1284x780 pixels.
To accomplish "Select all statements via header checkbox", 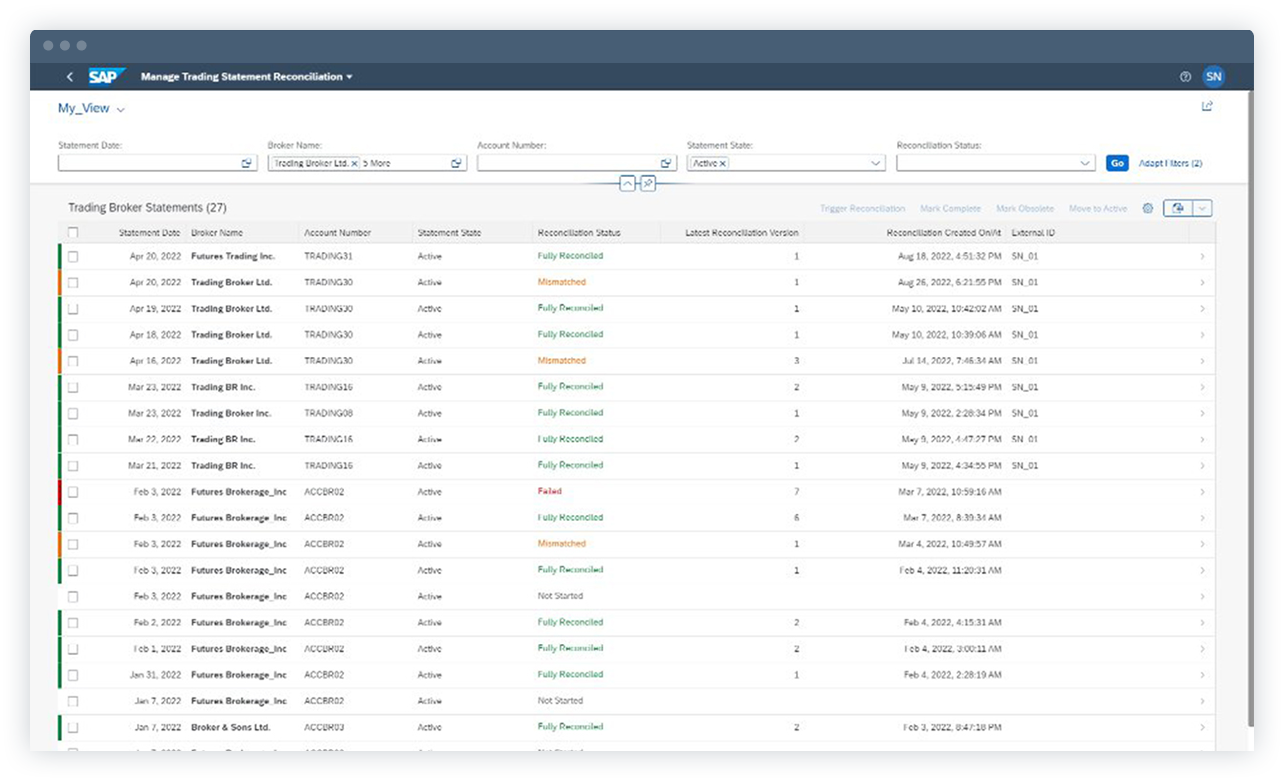I will click(74, 231).
